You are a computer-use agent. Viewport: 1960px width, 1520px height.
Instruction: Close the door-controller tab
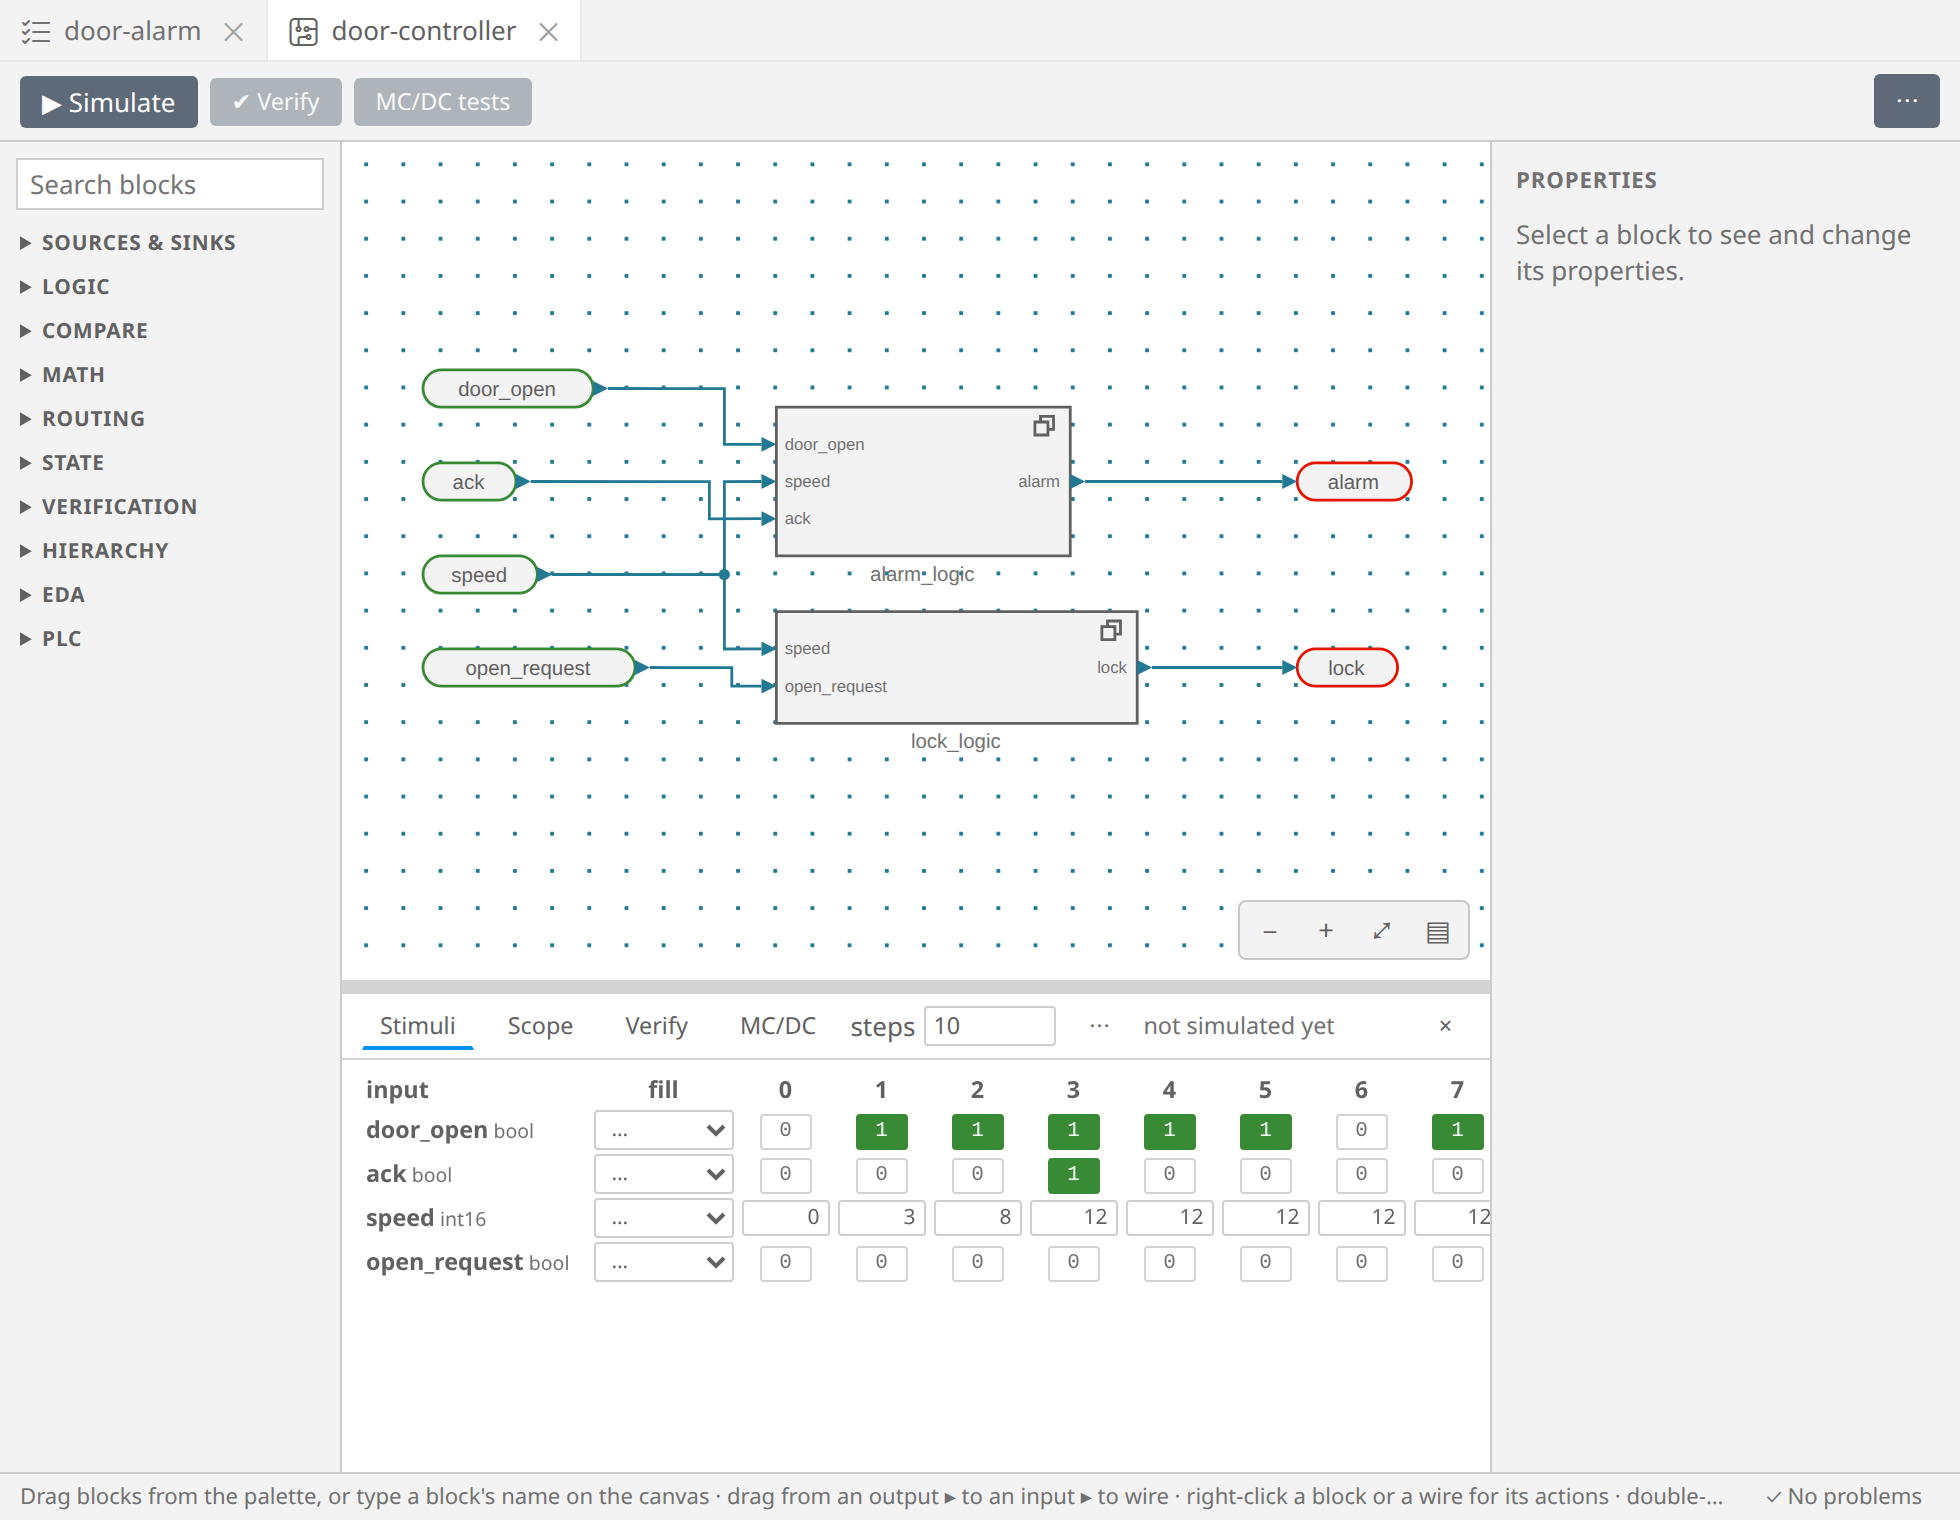(x=548, y=32)
